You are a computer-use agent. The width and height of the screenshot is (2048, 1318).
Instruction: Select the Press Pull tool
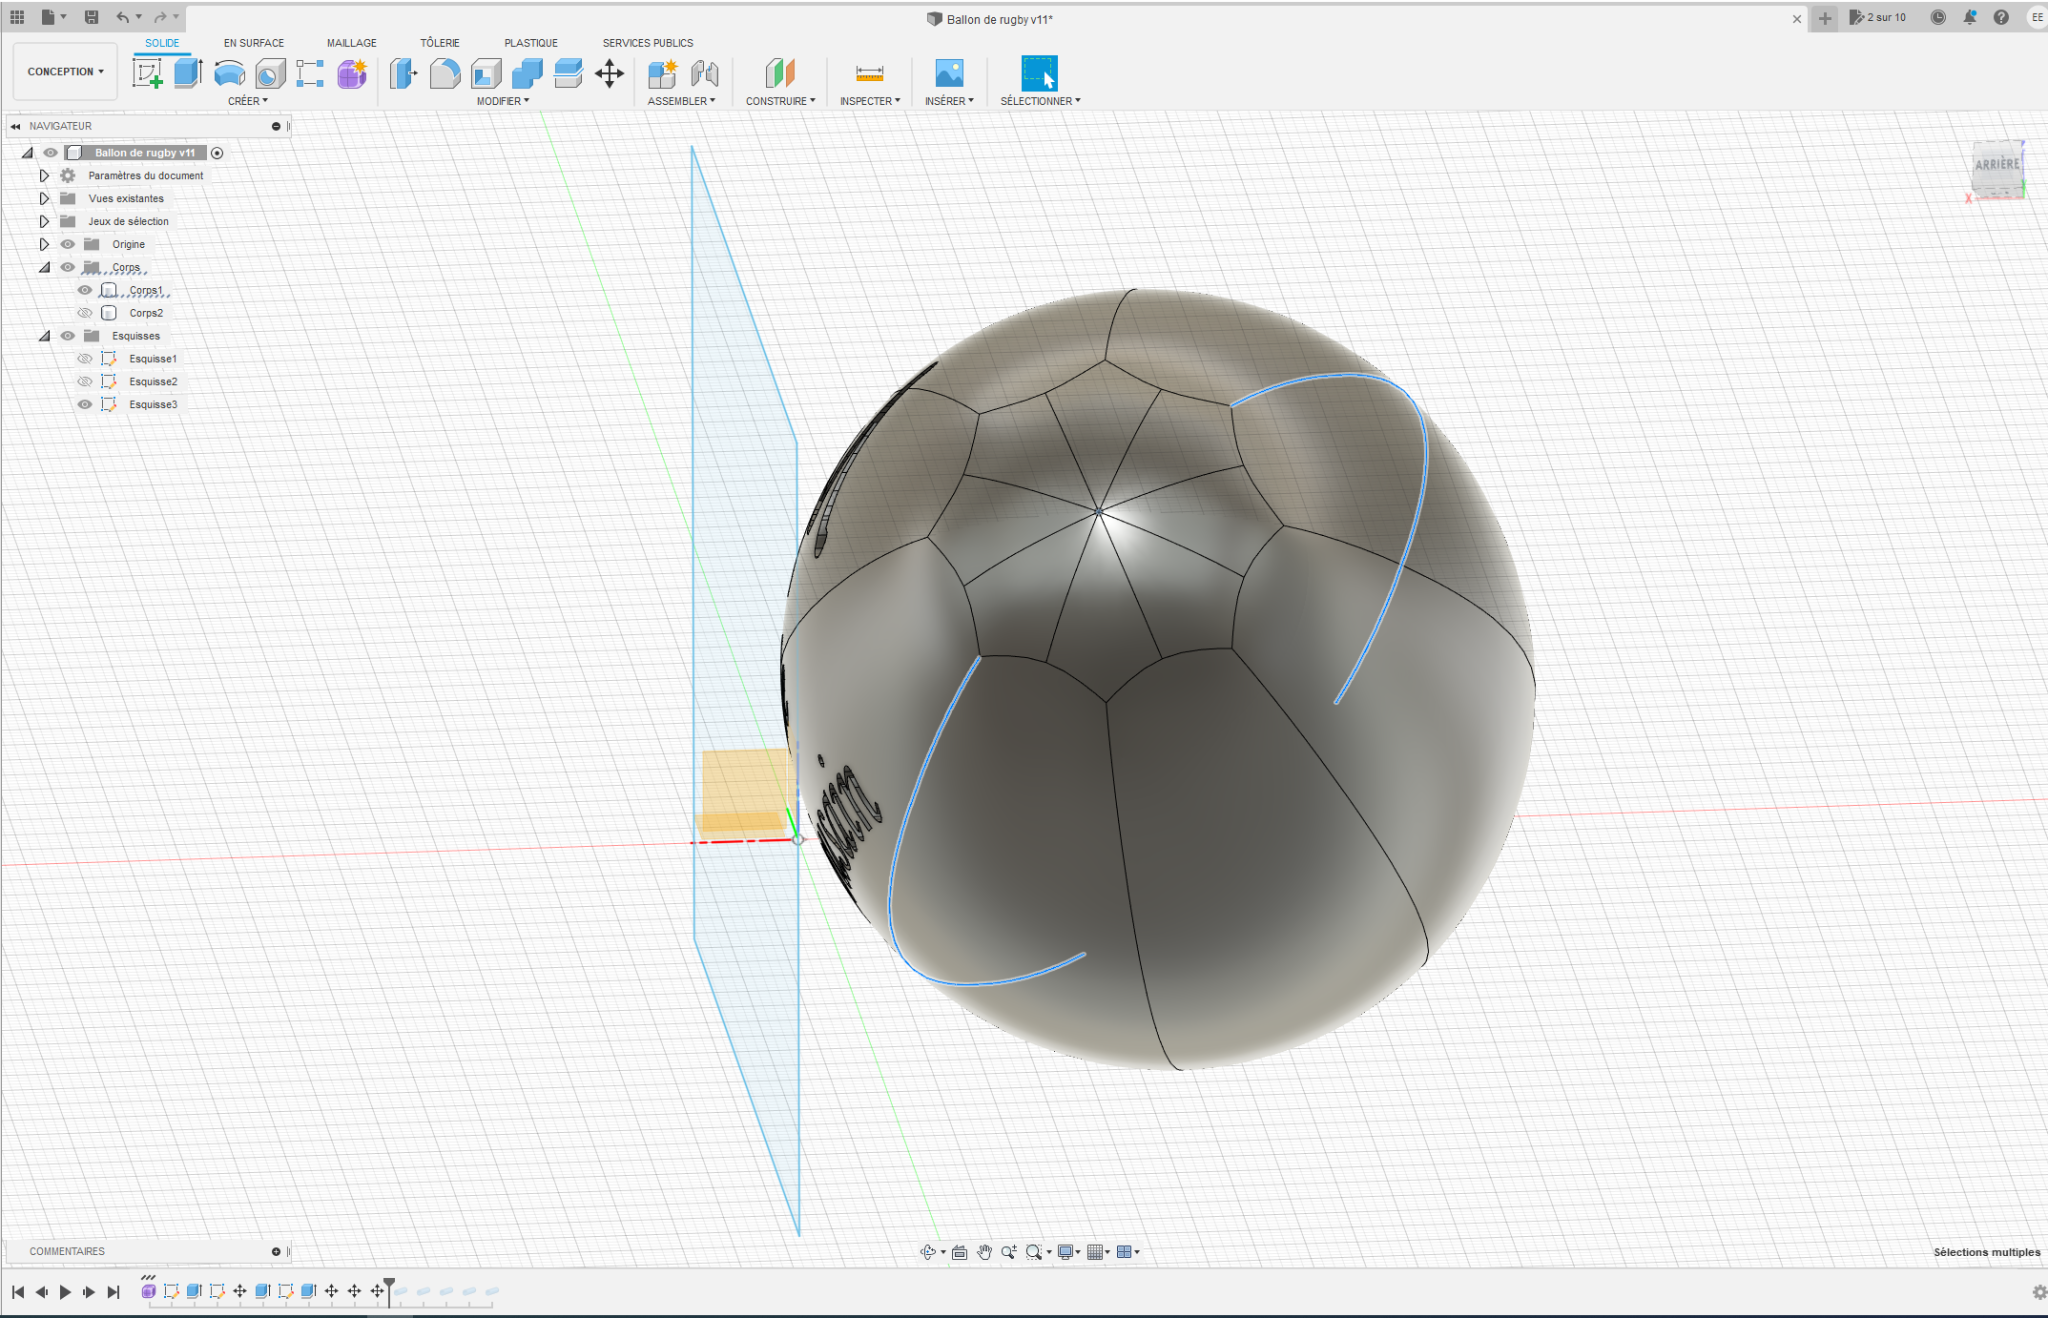point(403,73)
